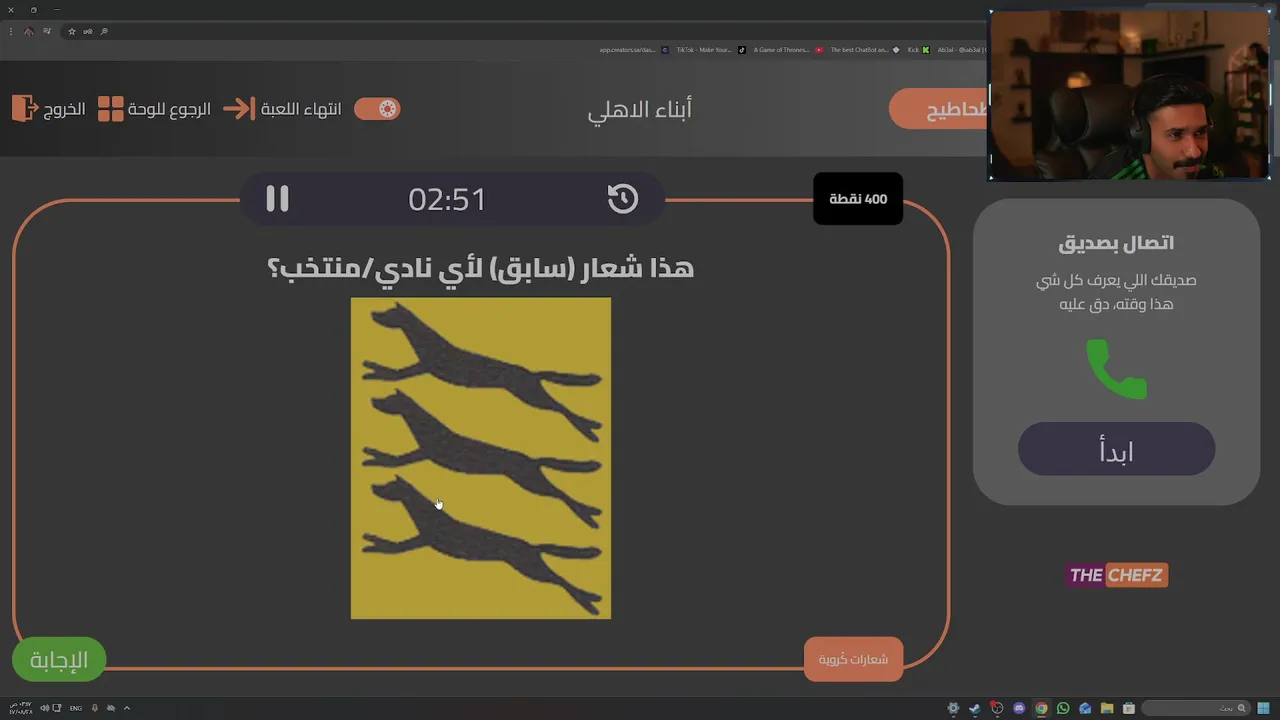The image size is (1280, 720).
Task: Start the call a friend lifeline (ابدأ)
Action: pyautogui.click(x=1116, y=449)
